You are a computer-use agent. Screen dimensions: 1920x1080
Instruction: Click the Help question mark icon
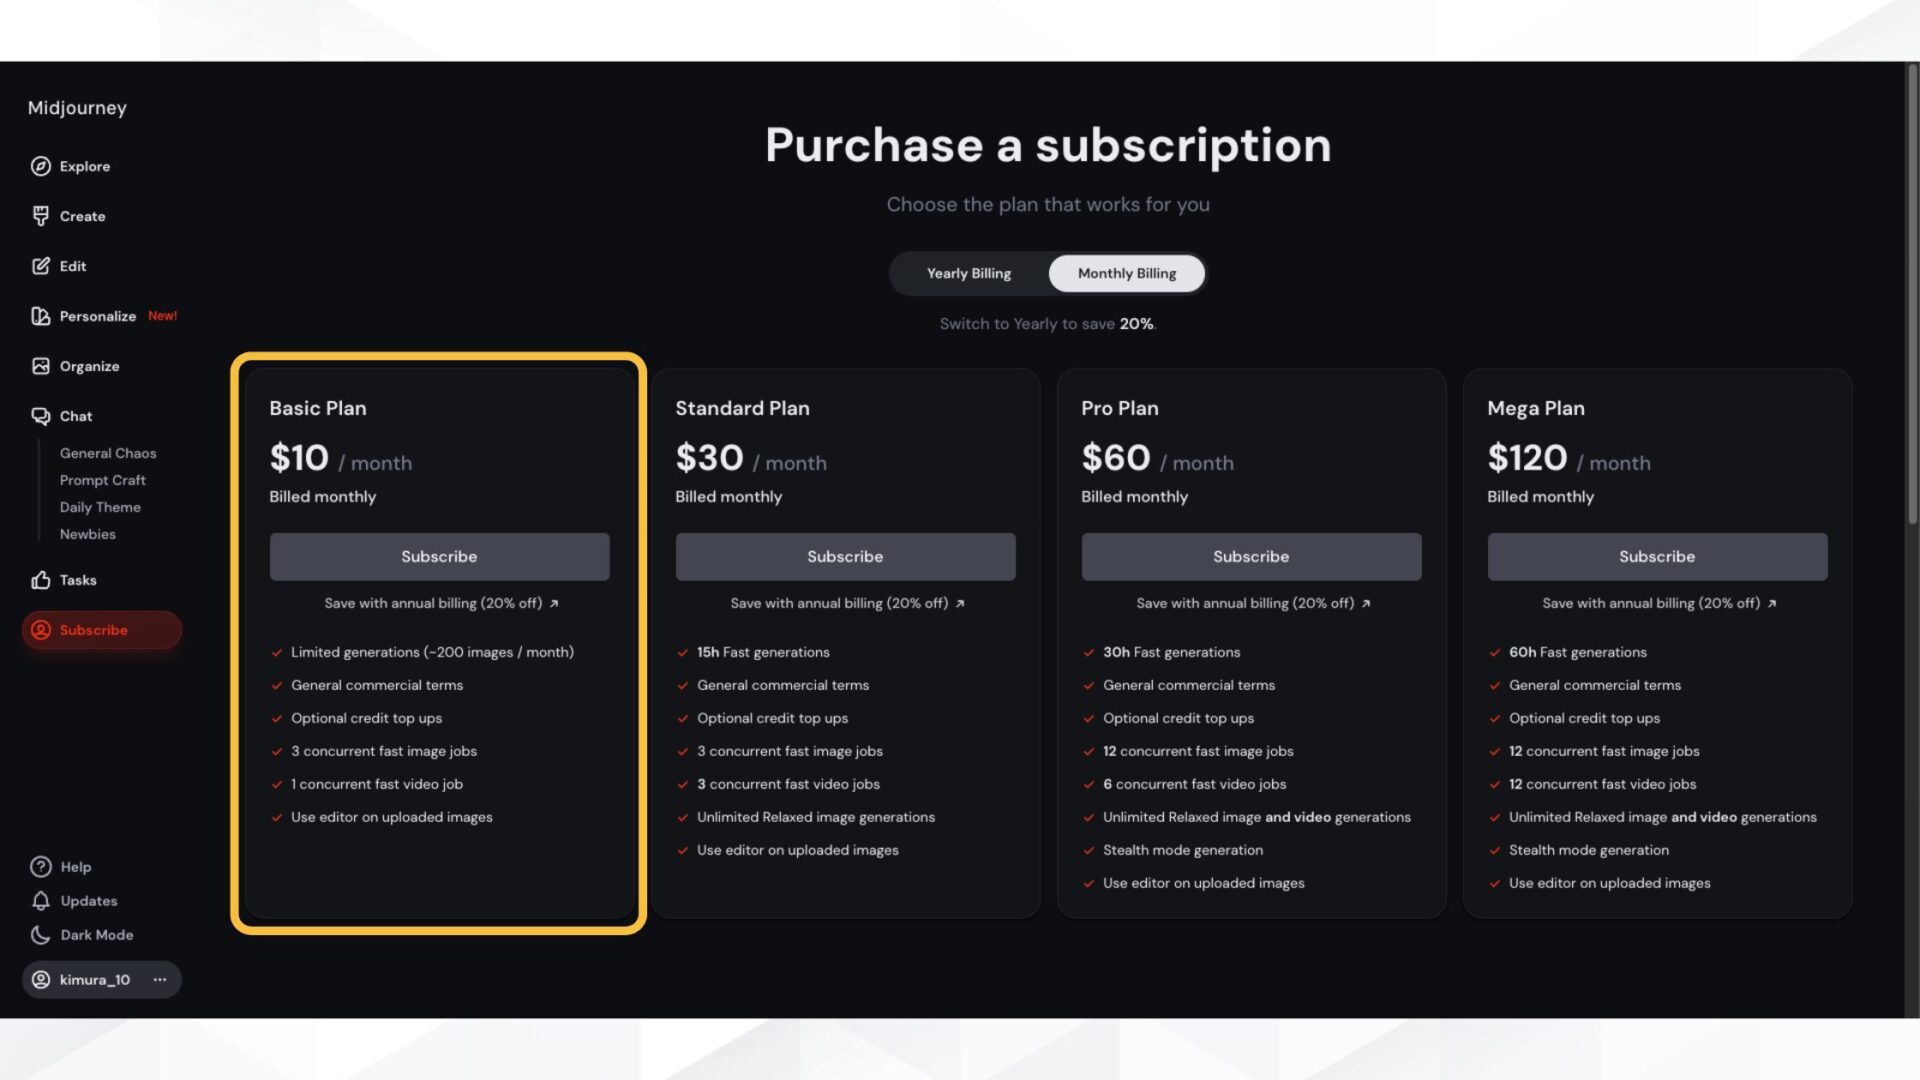click(40, 867)
